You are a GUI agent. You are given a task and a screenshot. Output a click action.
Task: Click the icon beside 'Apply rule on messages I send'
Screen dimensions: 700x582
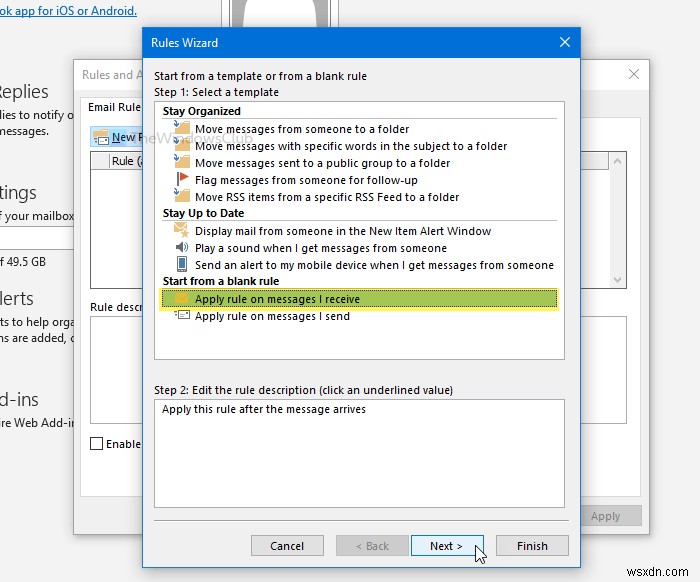[x=182, y=316]
